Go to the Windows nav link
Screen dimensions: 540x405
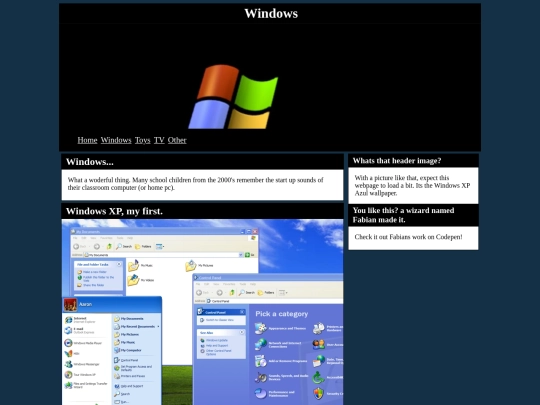[x=116, y=140]
